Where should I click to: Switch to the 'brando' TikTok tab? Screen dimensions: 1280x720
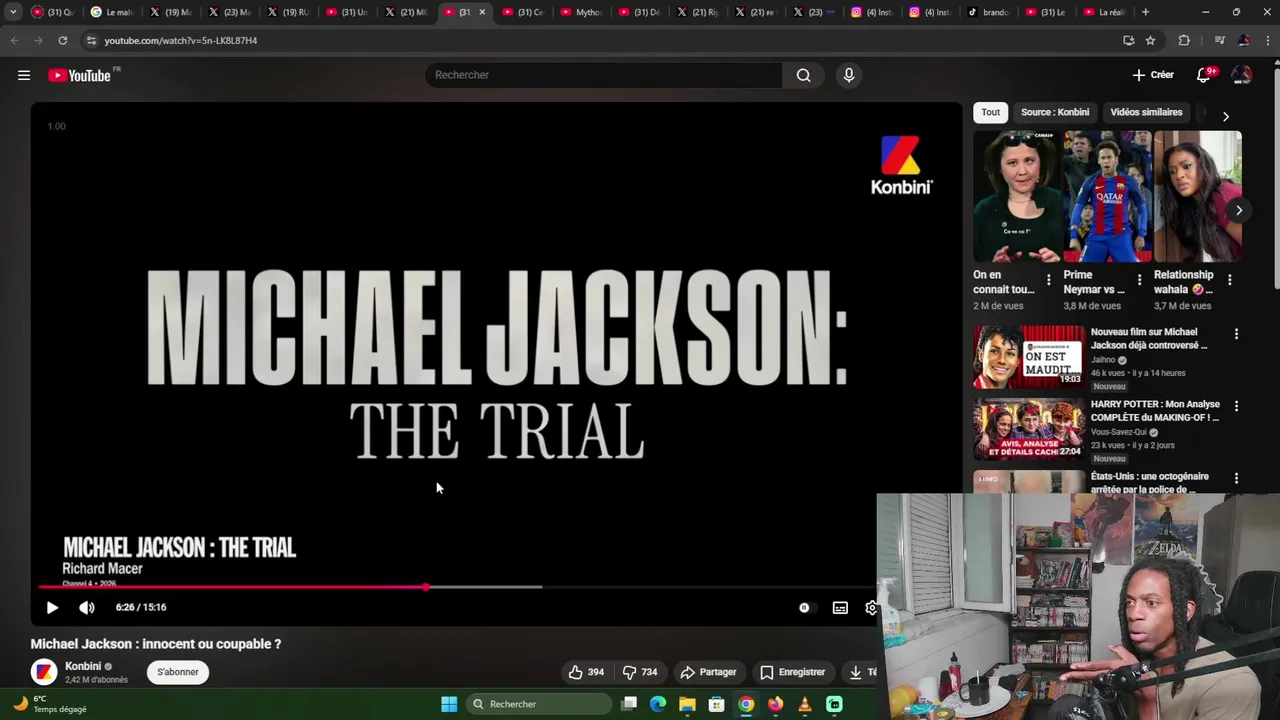click(988, 12)
